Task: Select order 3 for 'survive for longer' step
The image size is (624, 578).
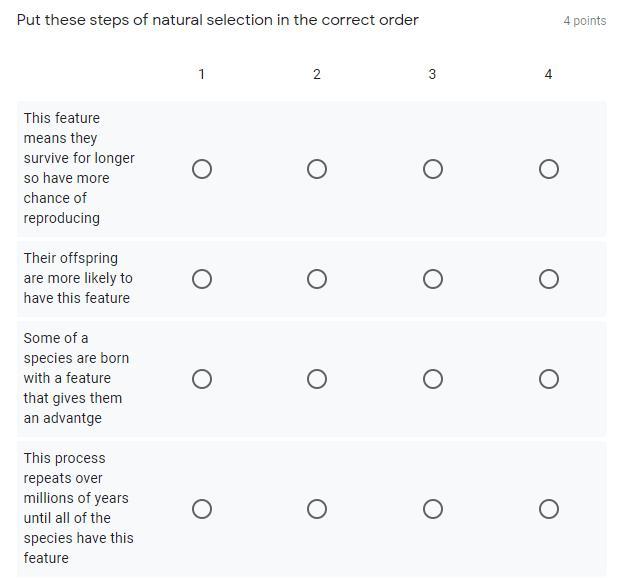Action: coord(433,169)
